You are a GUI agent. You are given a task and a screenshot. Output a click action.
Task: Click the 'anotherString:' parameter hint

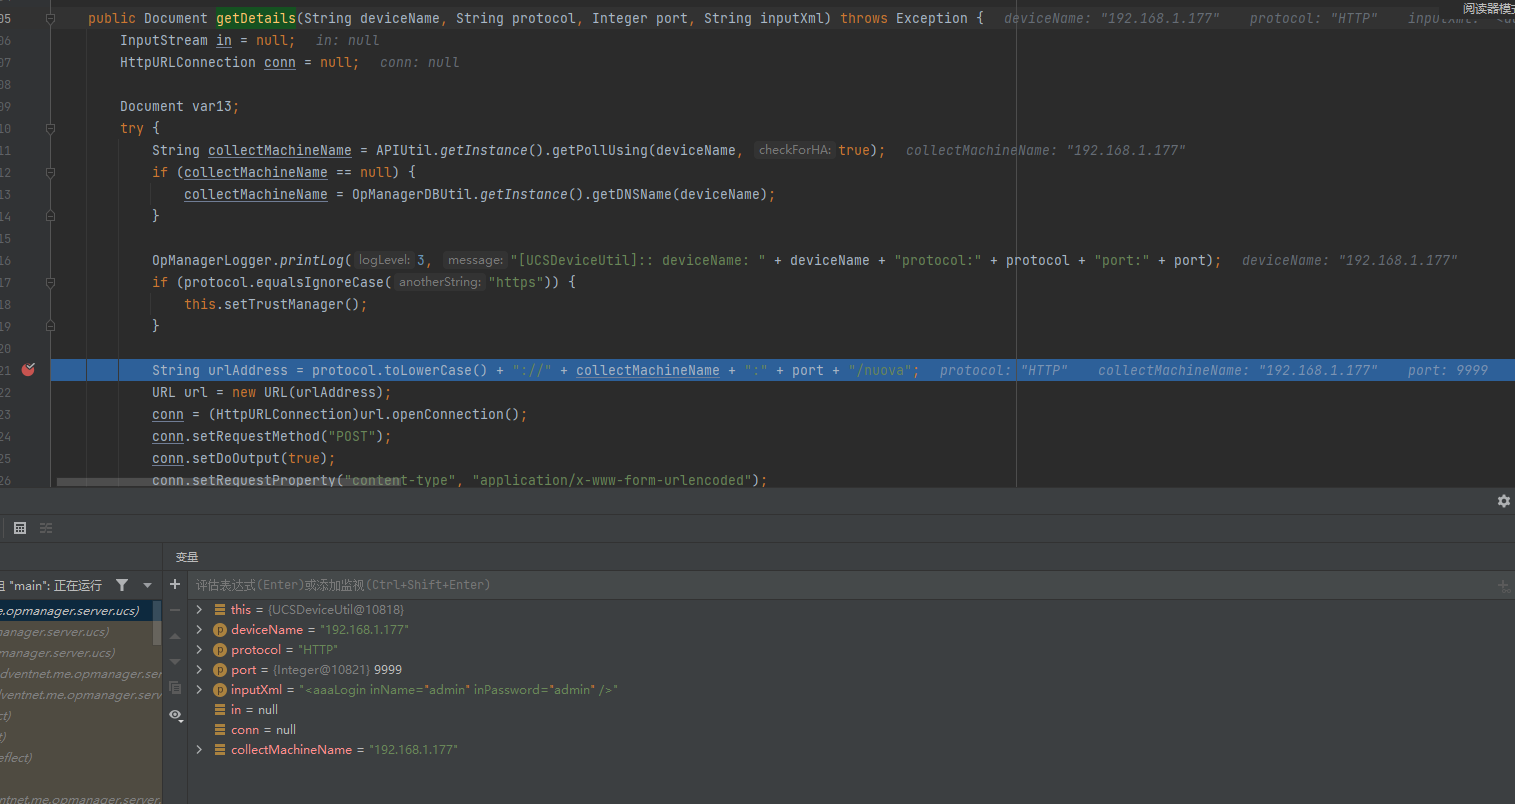tap(440, 282)
